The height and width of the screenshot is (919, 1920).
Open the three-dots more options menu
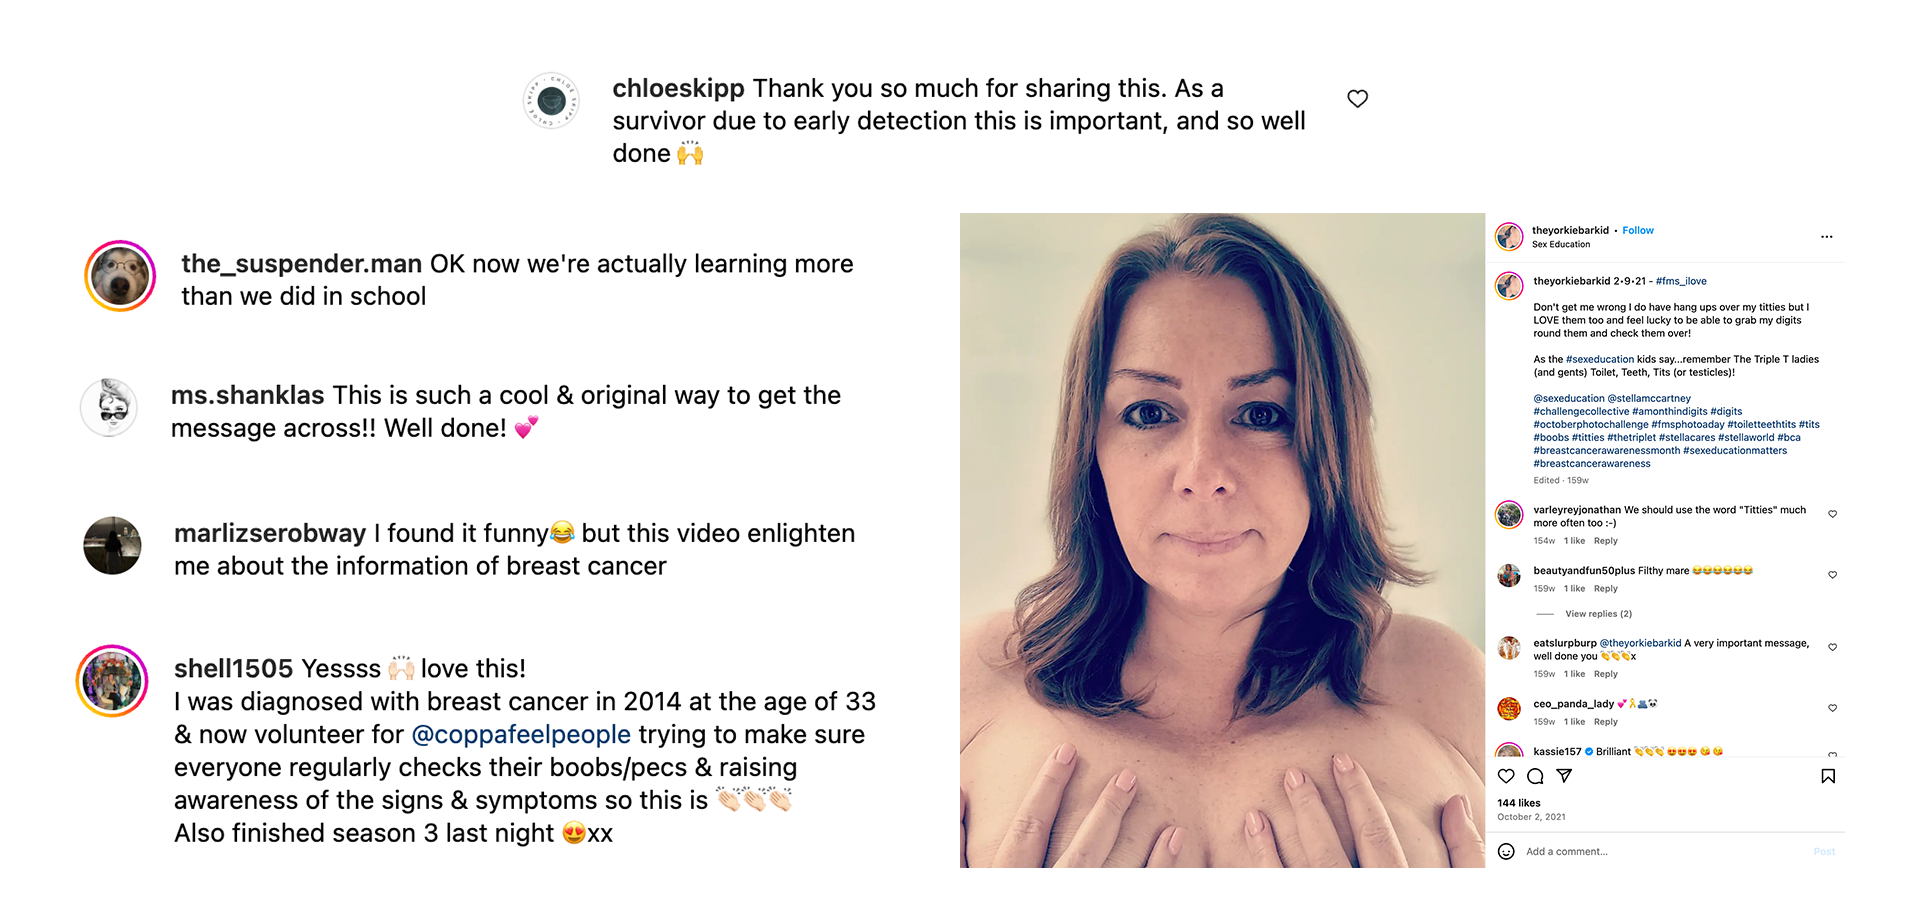[1826, 237]
